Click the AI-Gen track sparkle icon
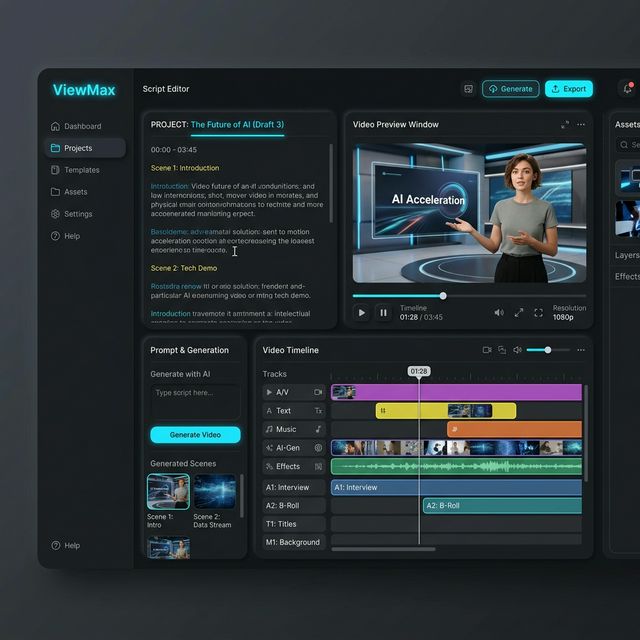Viewport: 640px width, 640px height. click(269, 448)
